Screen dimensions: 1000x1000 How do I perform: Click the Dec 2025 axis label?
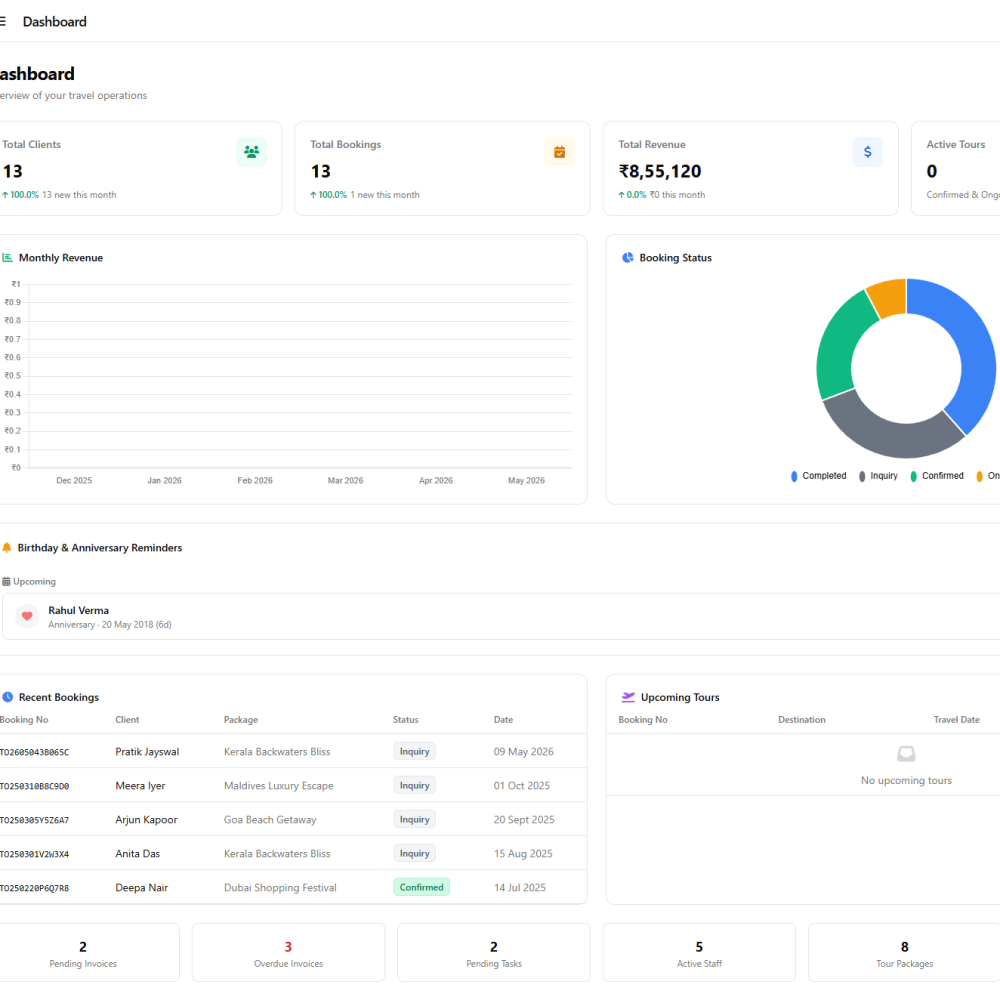pyautogui.click(x=74, y=481)
